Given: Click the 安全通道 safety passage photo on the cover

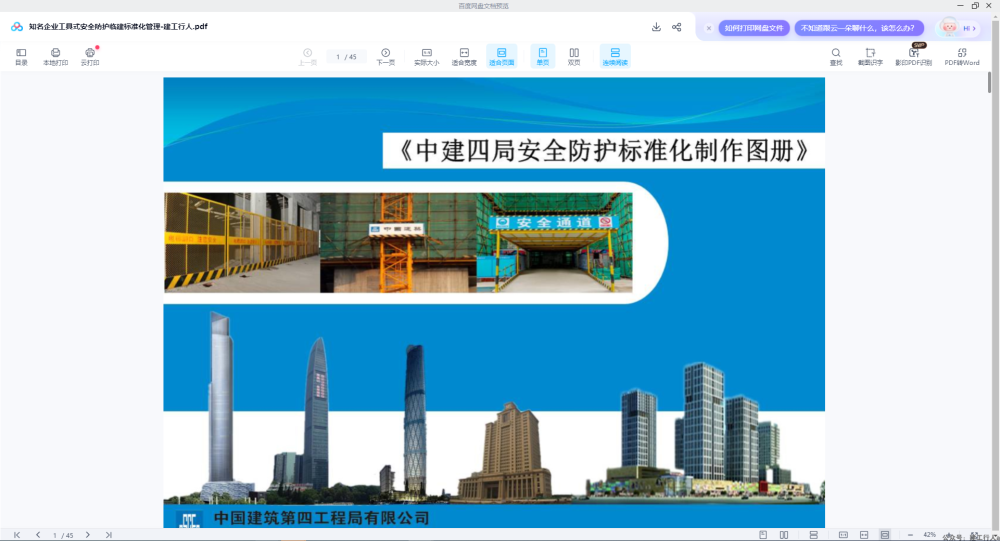Looking at the screenshot, I should 554,242.
